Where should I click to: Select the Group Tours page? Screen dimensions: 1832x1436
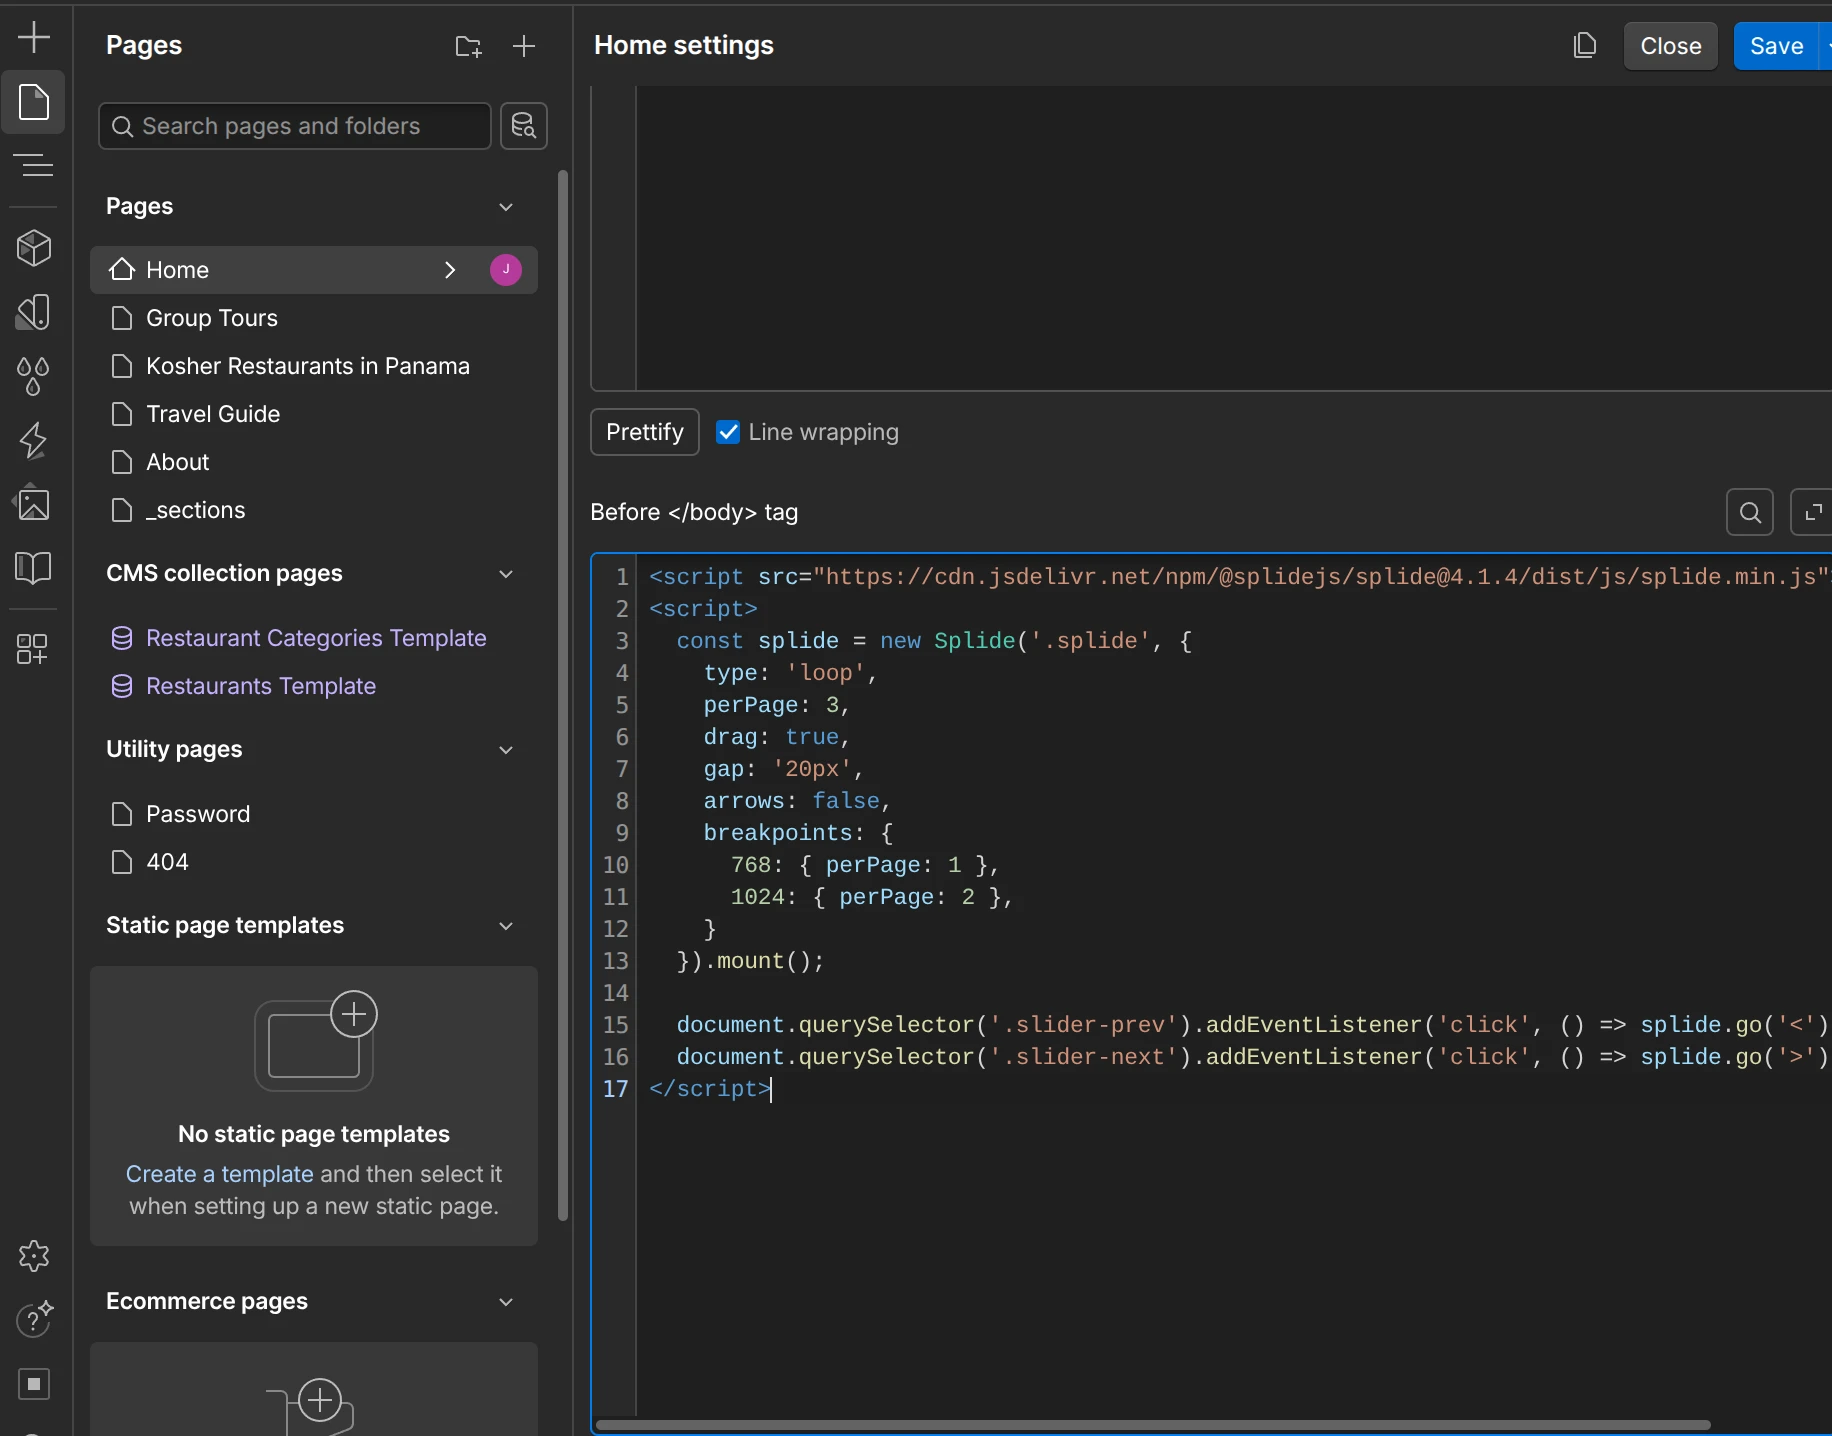pyautogui.click(x=314, y=318)
